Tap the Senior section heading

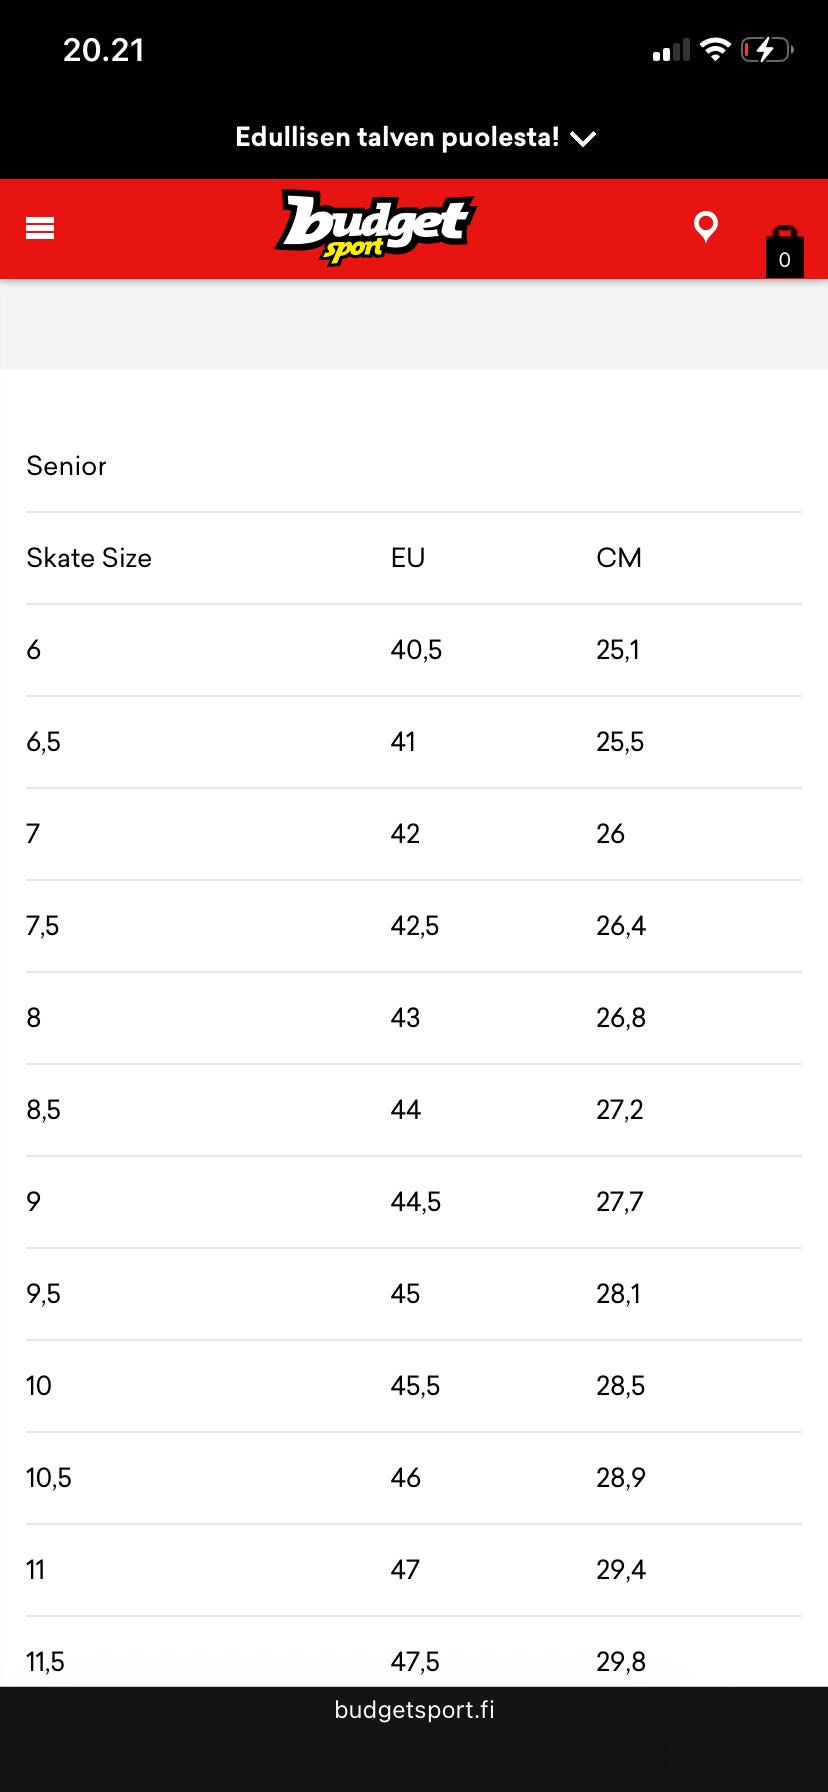66,466
